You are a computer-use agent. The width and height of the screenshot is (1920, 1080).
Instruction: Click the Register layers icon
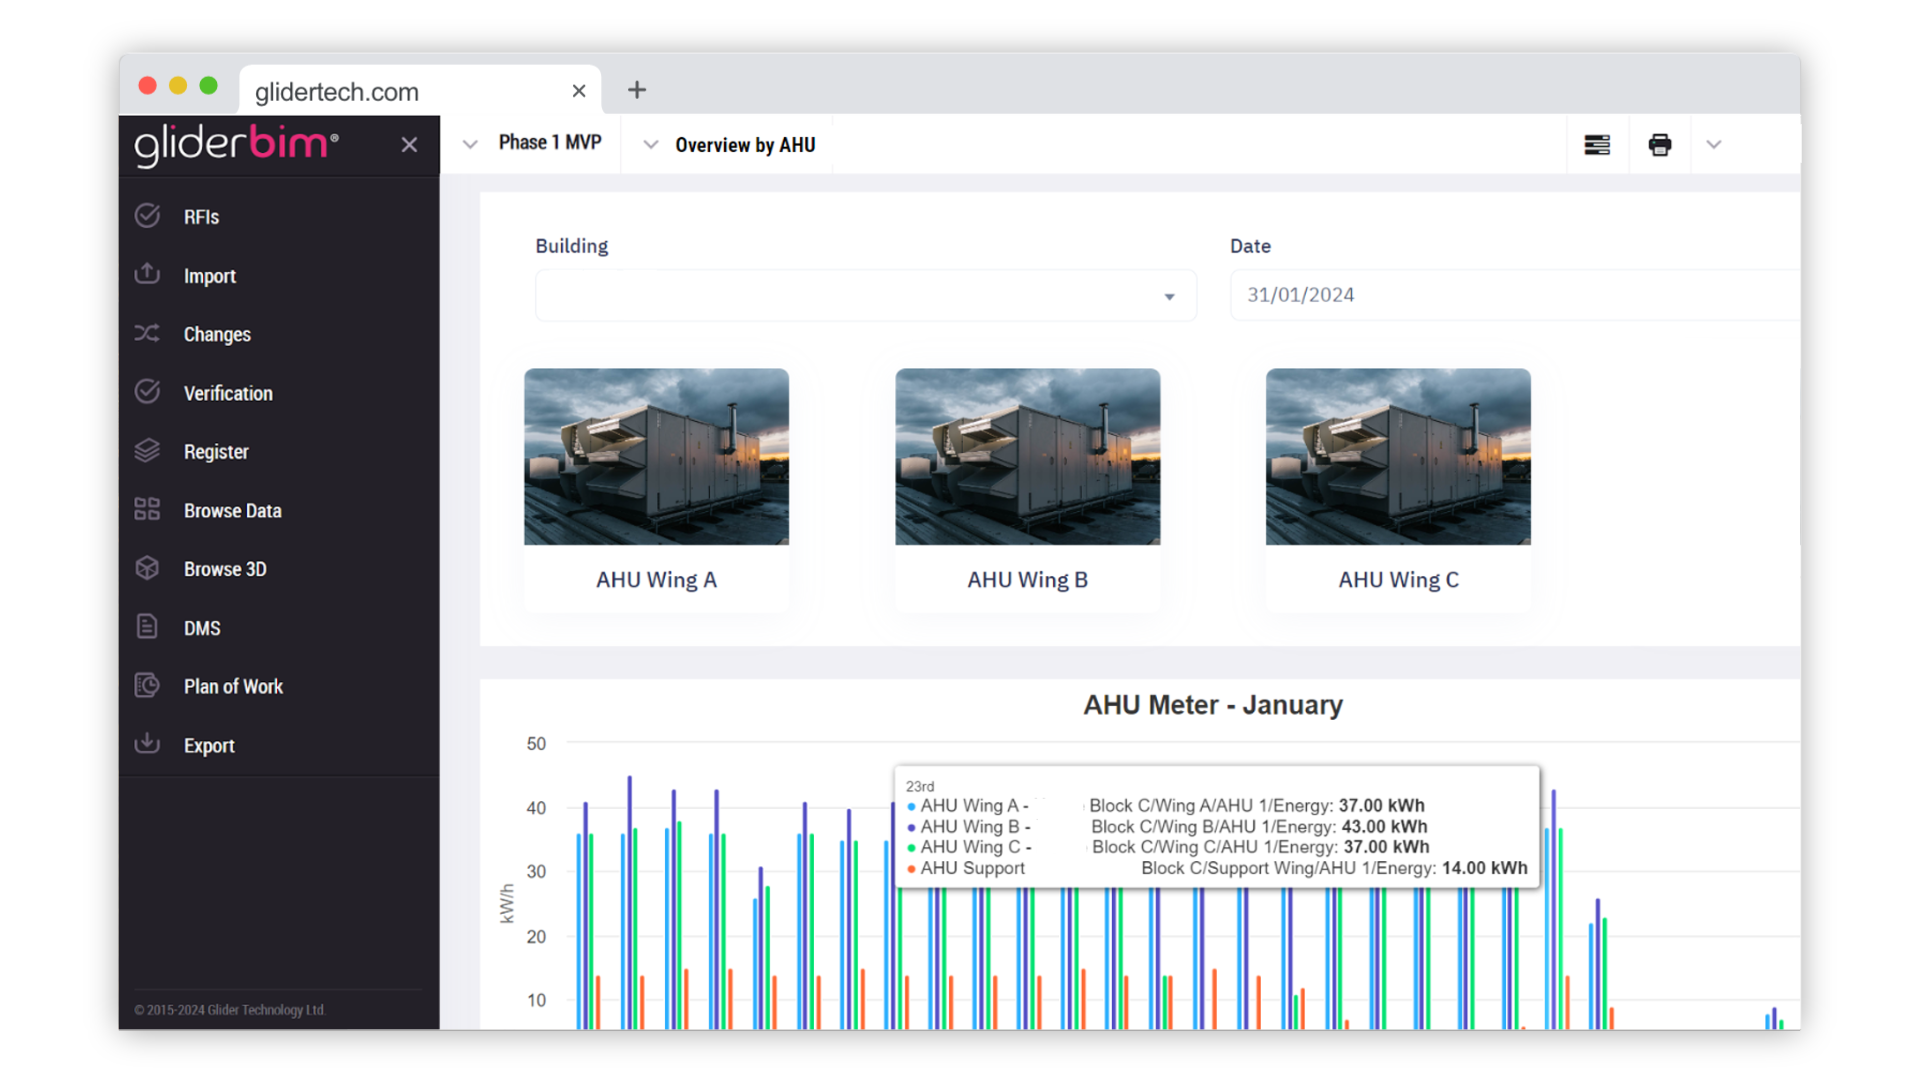pos(147,451)
